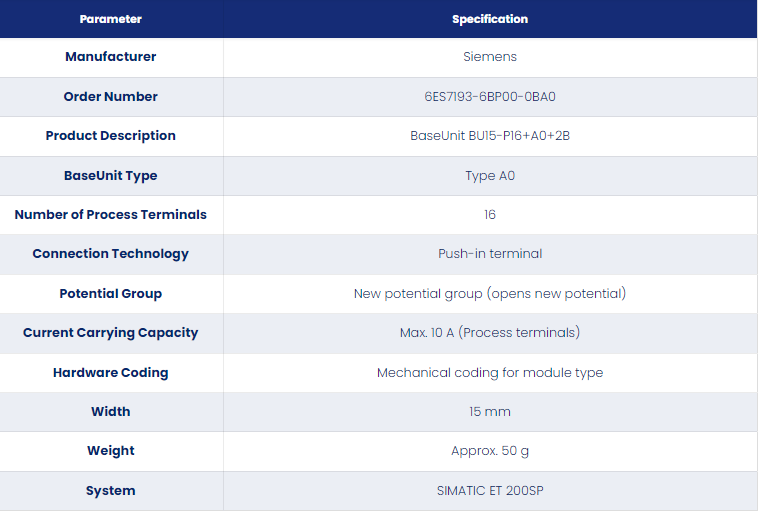Click the 'System' label
The image size is (758, 512).
click(111, 490)
